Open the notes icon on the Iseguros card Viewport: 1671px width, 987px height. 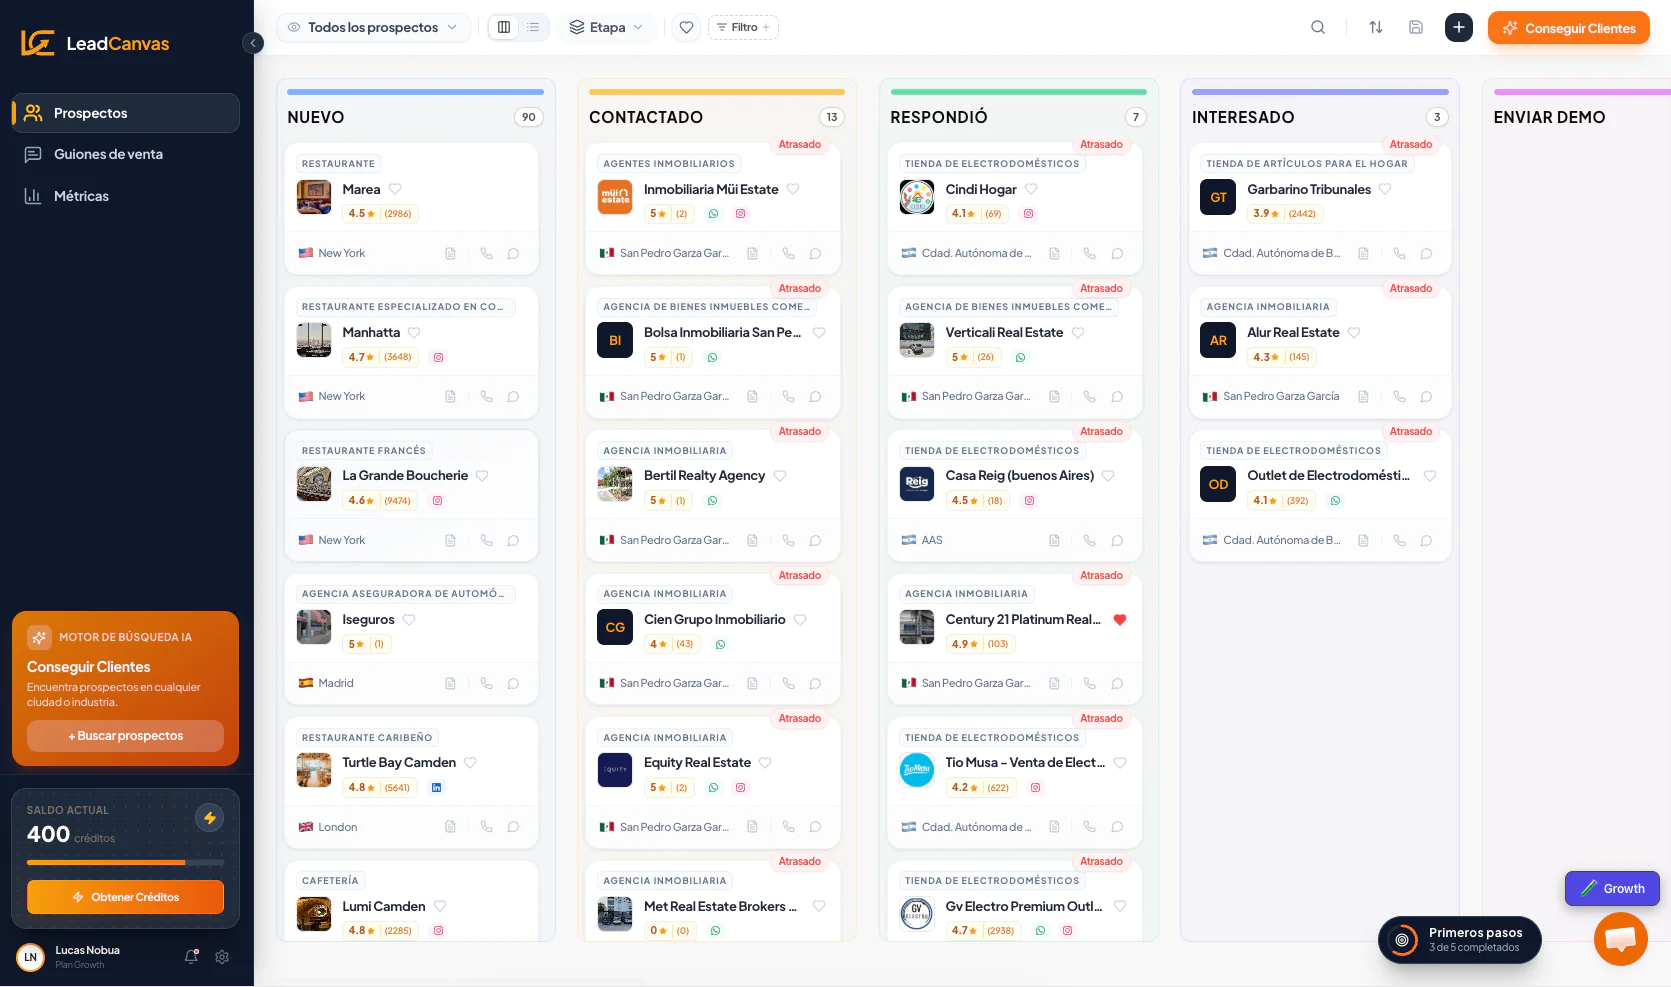(450, 683)
